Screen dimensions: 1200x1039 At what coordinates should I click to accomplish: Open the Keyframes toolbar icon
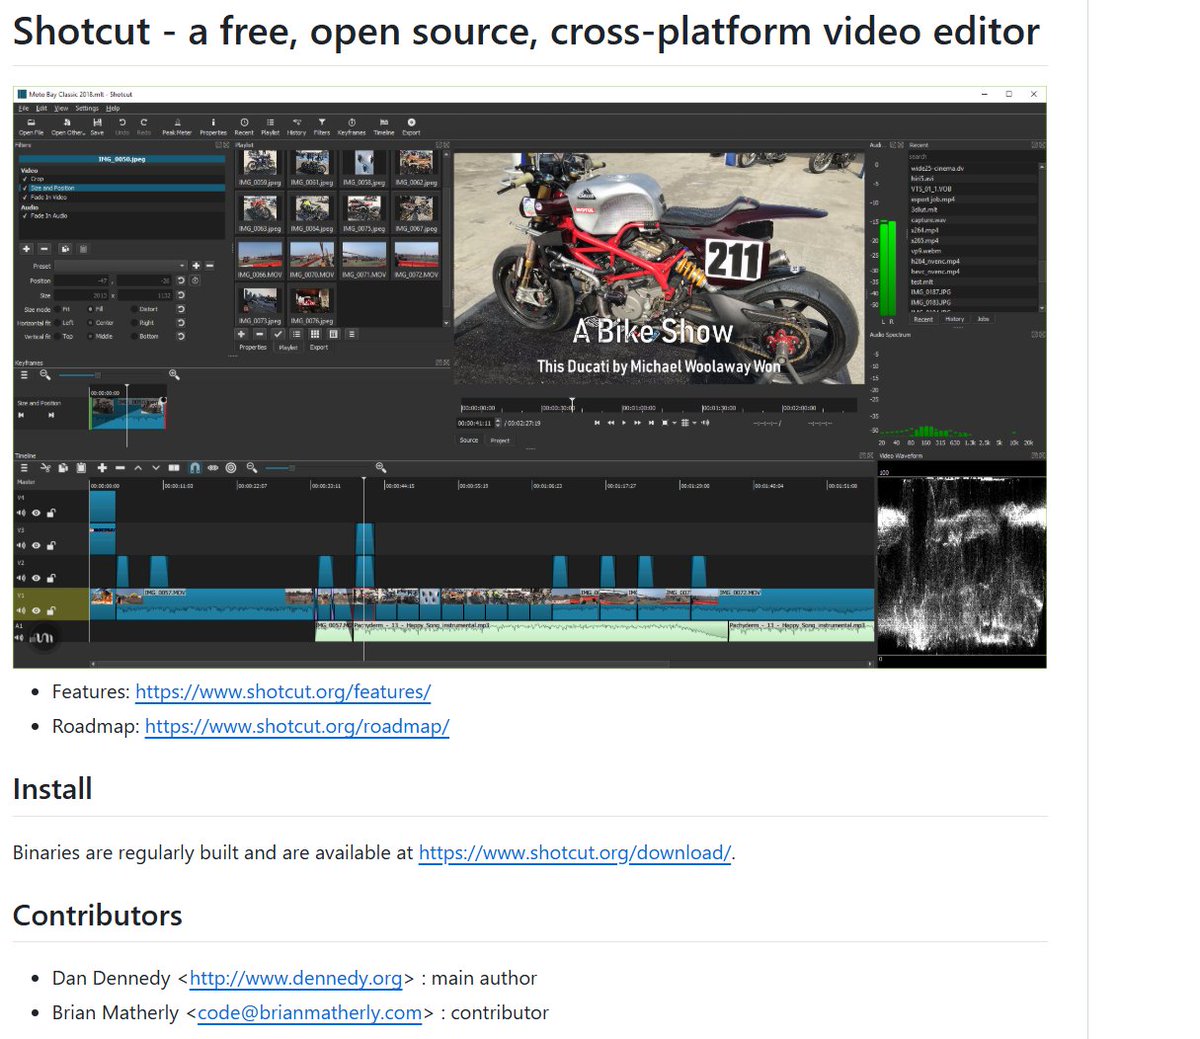tap(351, 126)
